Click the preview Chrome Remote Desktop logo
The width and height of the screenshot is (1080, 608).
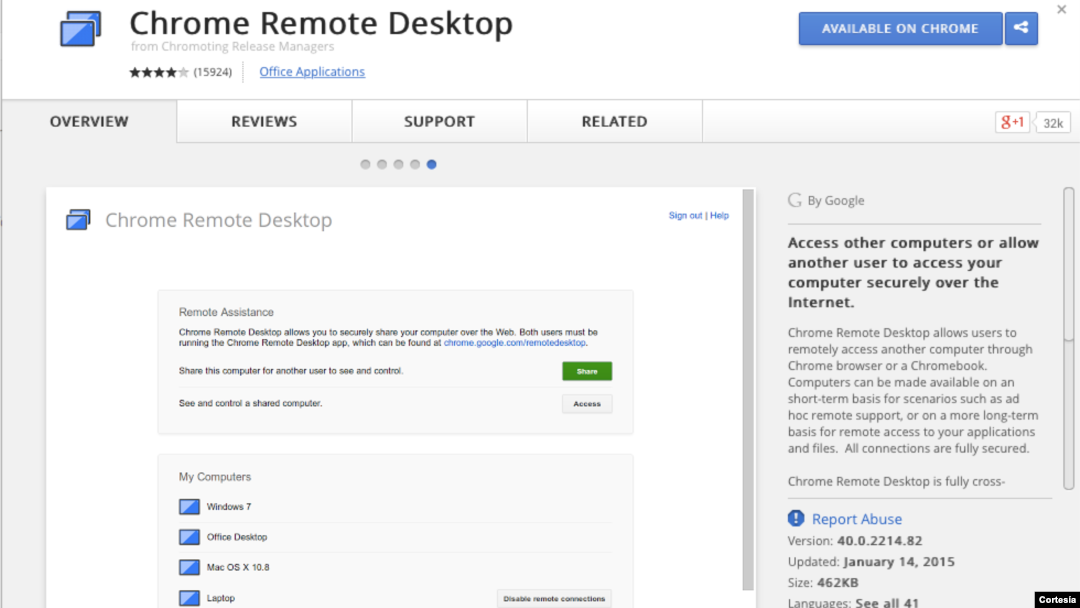point(78,220)
